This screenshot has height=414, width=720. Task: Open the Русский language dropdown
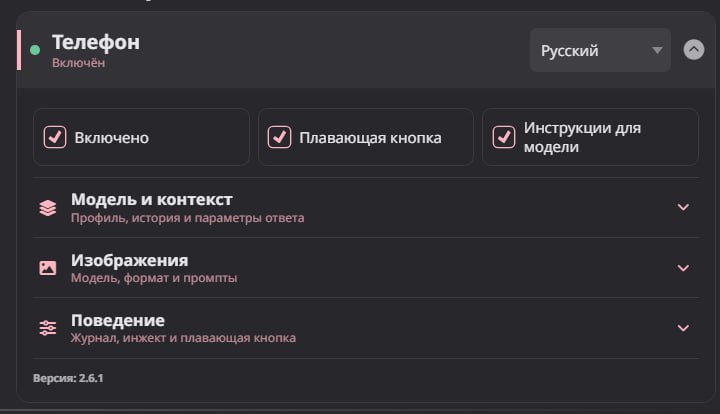(x=600, y=50)
